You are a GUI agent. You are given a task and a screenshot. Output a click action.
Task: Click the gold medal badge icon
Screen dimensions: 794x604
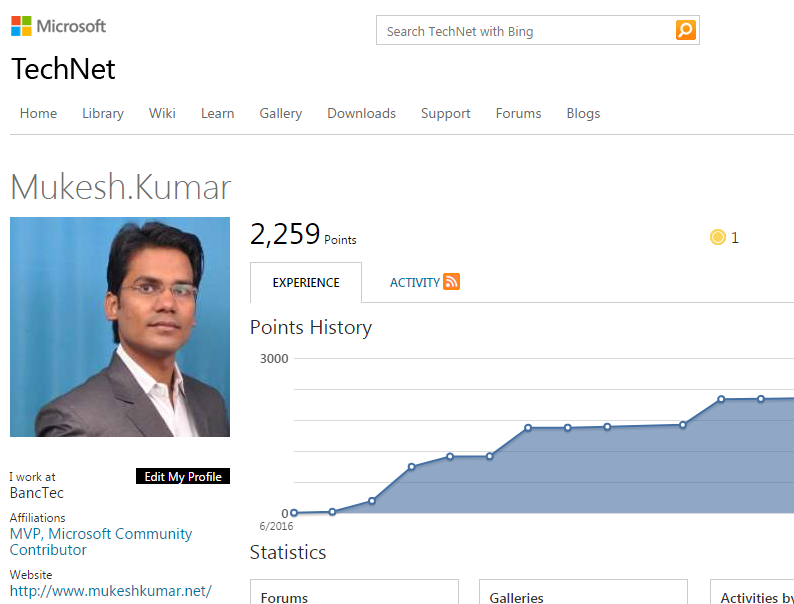[x=718, y=237]
